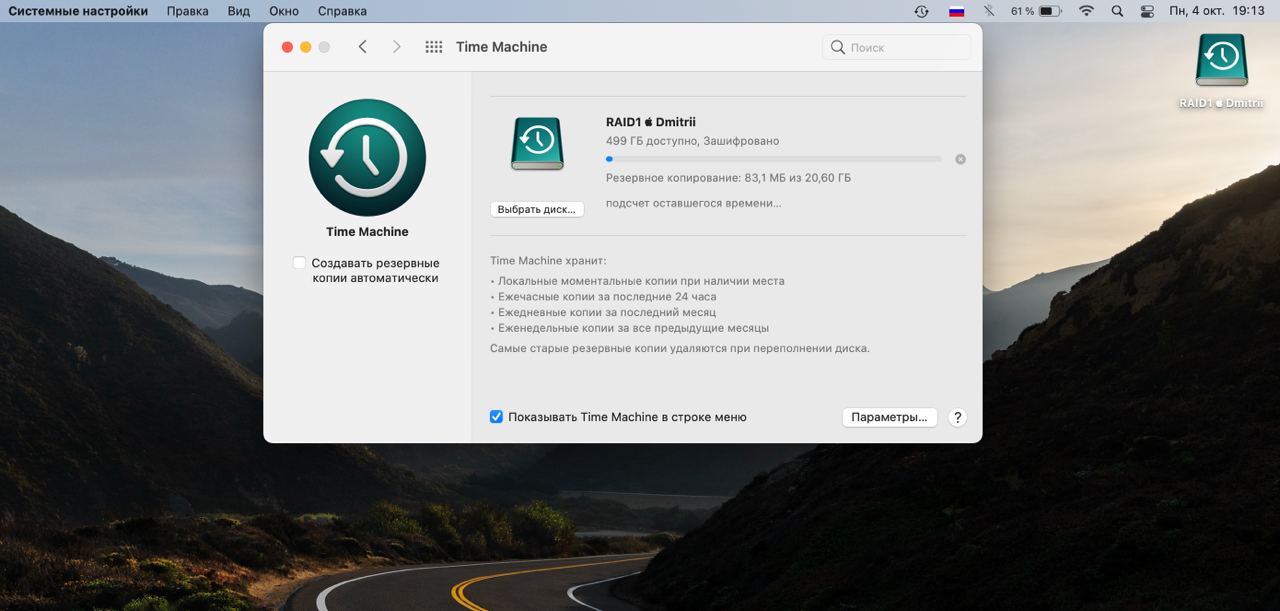Screen dimensions: 1280x611
Task: Click the 'Поиск' search field
Action: point(896,47)
